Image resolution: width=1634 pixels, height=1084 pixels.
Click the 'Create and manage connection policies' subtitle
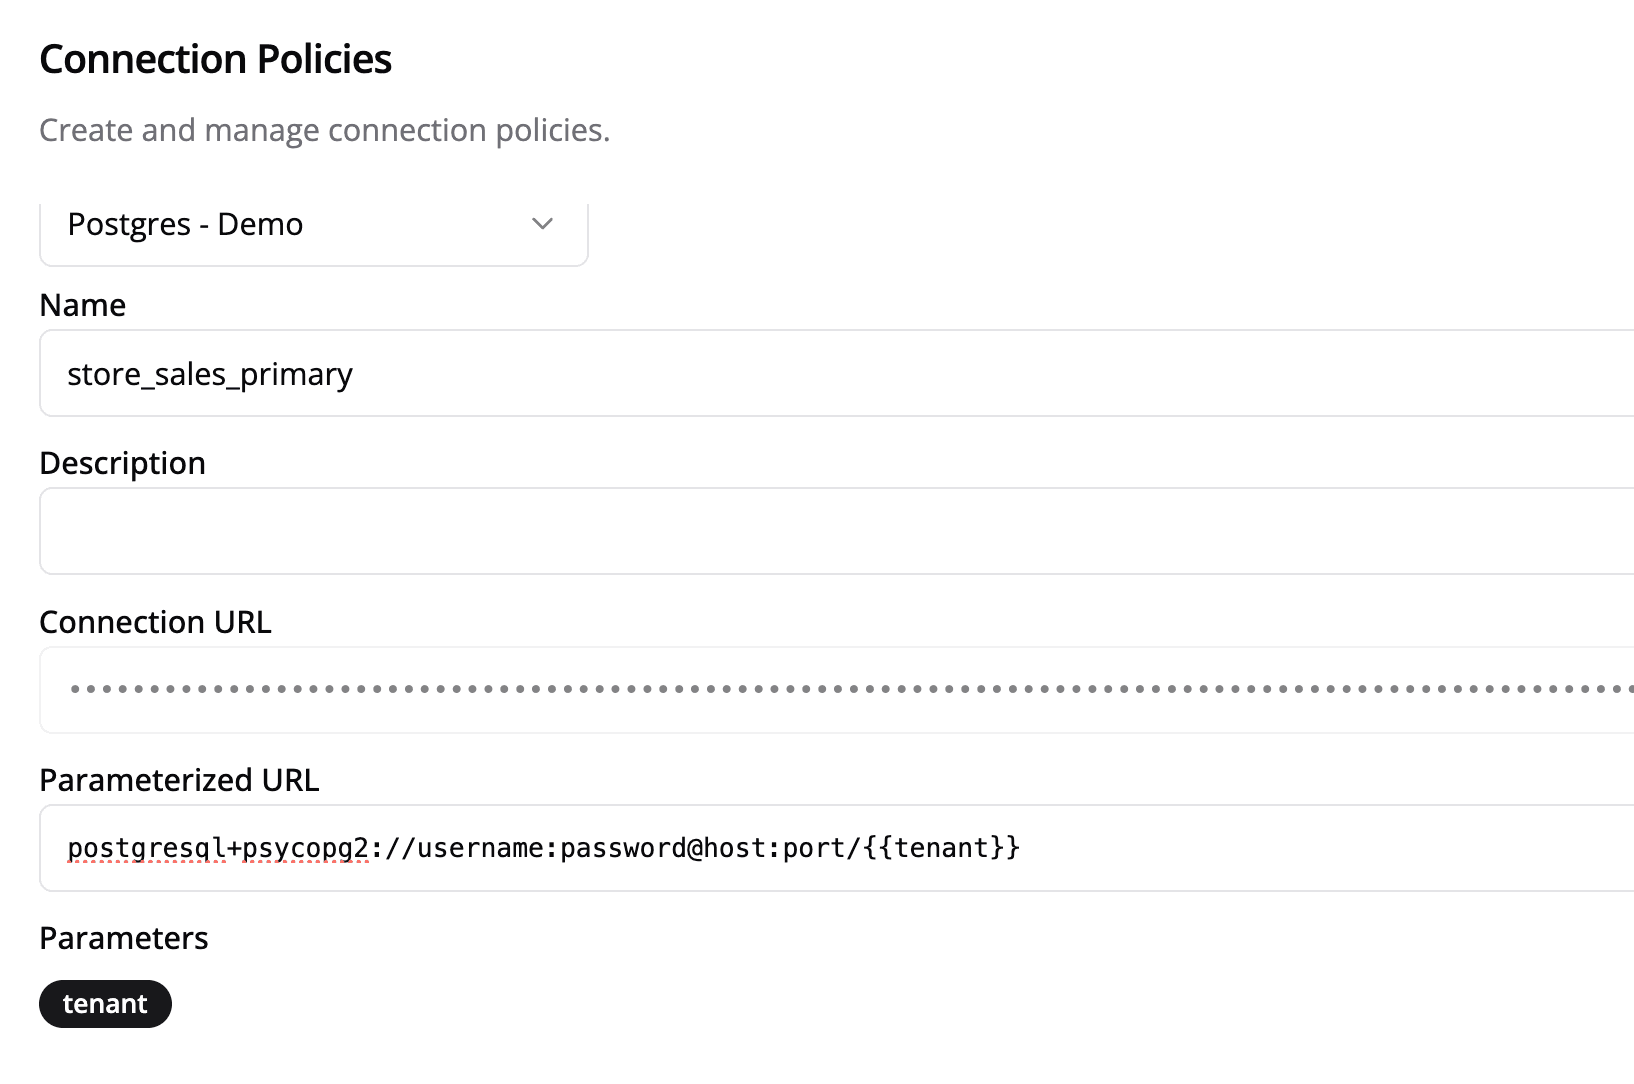point(324,130)
